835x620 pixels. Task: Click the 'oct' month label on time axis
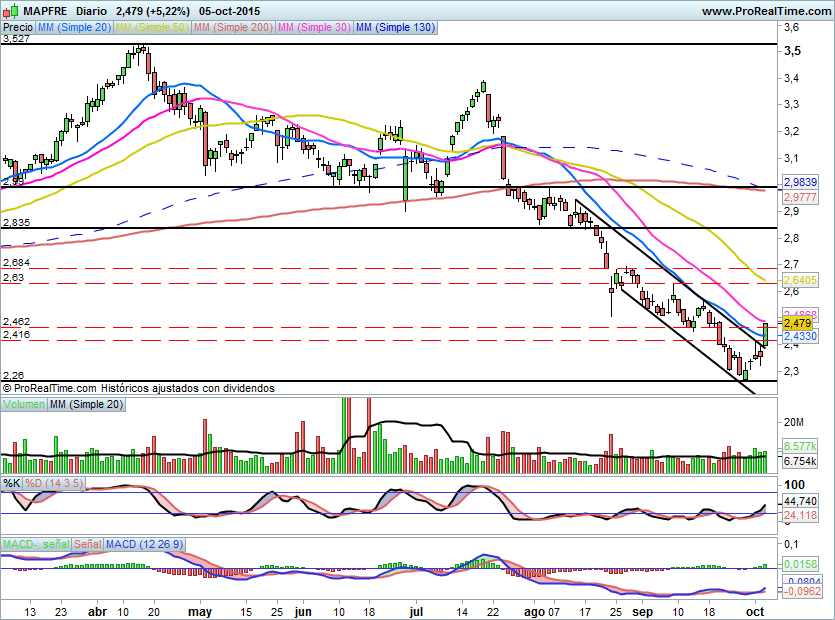(755, 612)
